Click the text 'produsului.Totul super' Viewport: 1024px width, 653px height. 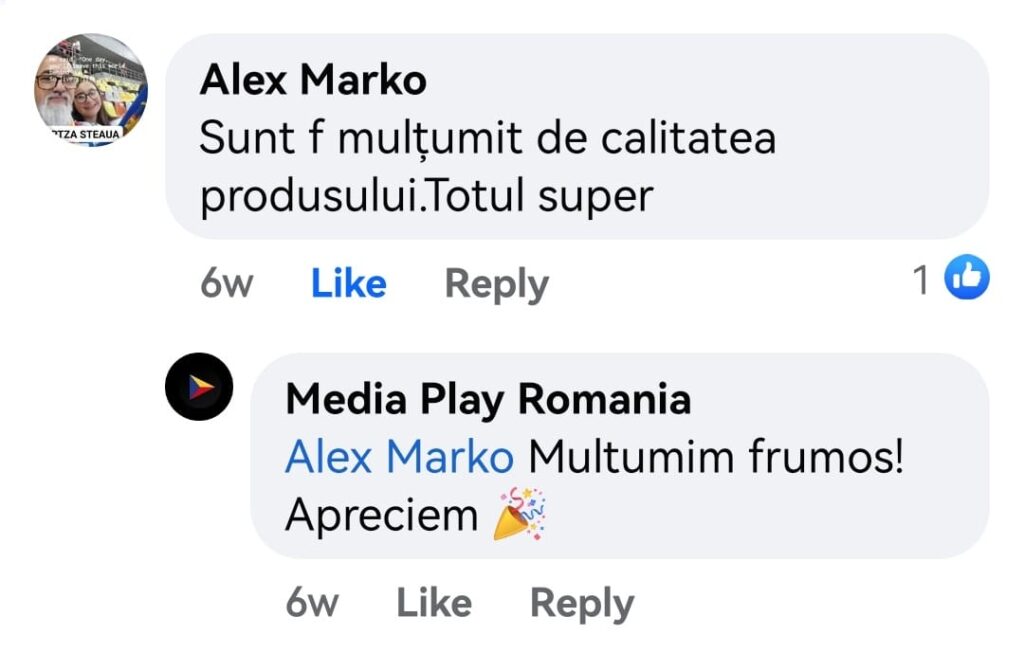pyautogui.click(x=426, y=196)
